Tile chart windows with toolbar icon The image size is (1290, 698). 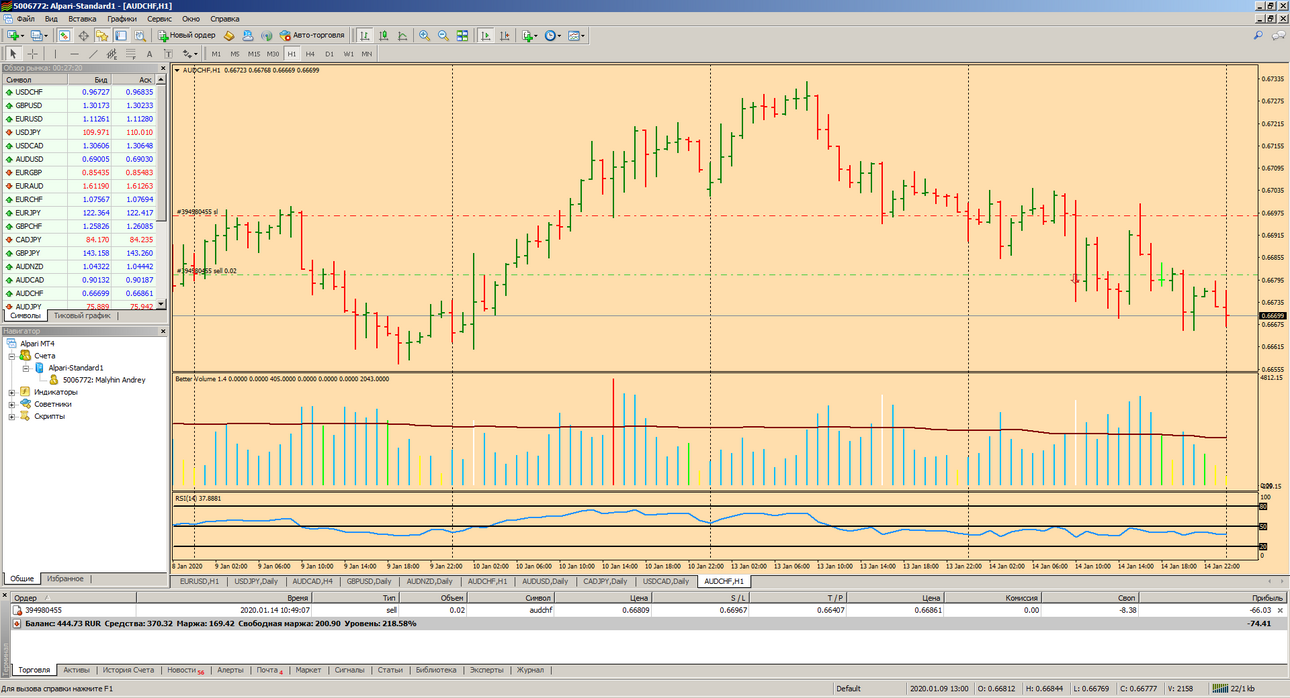(x=462, y=35)
